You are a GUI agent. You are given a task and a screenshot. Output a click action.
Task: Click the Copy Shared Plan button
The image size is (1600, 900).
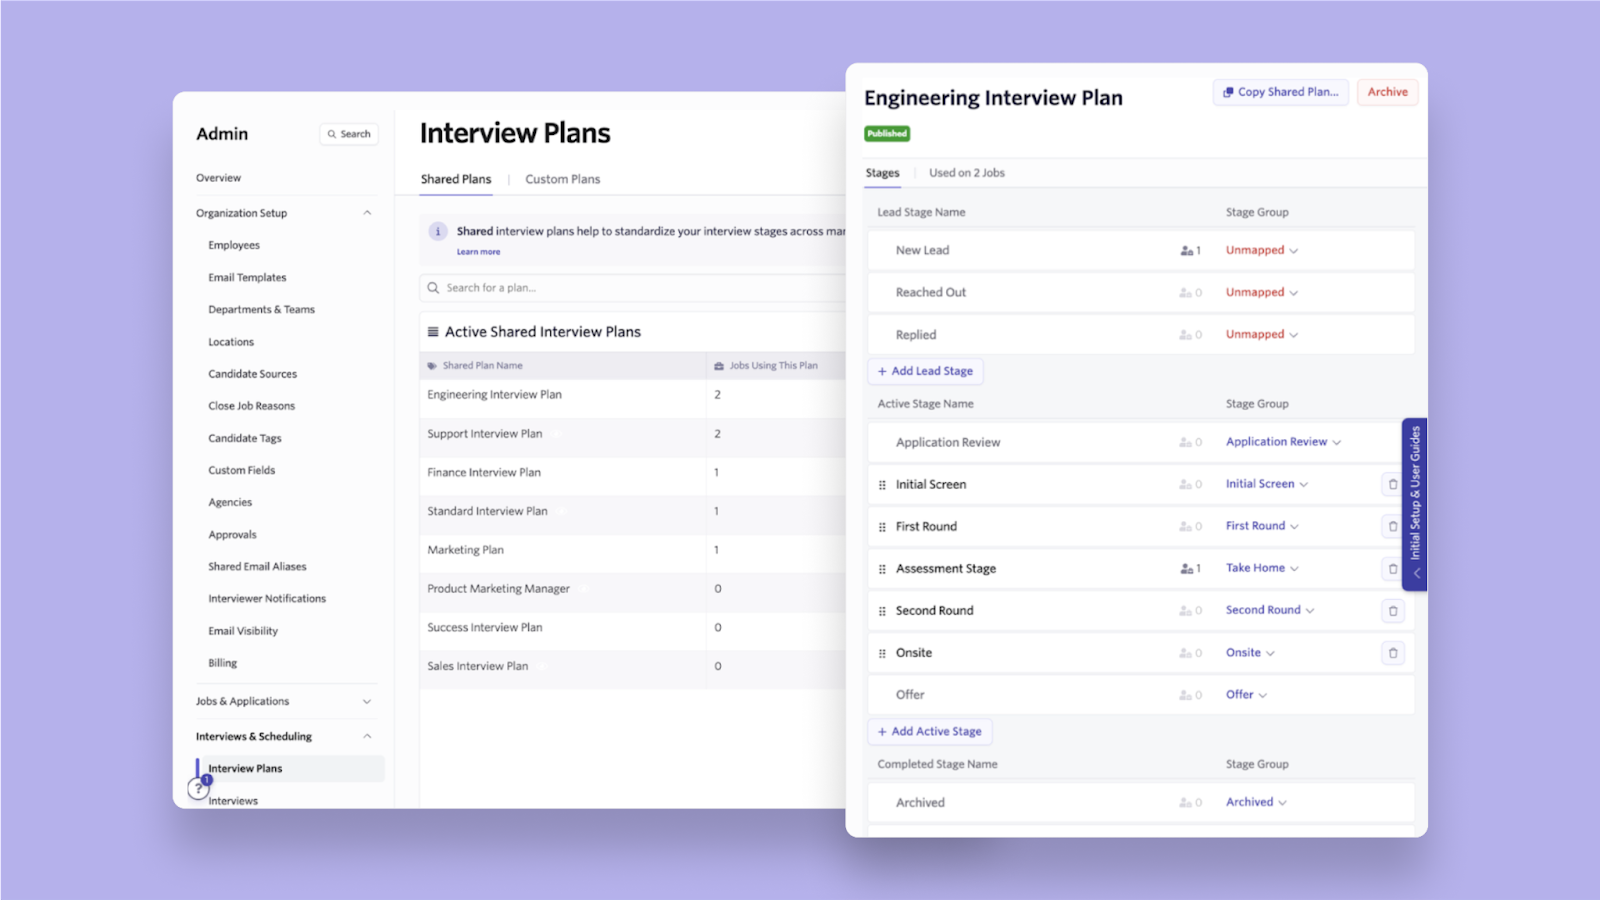coord(1280,92)
